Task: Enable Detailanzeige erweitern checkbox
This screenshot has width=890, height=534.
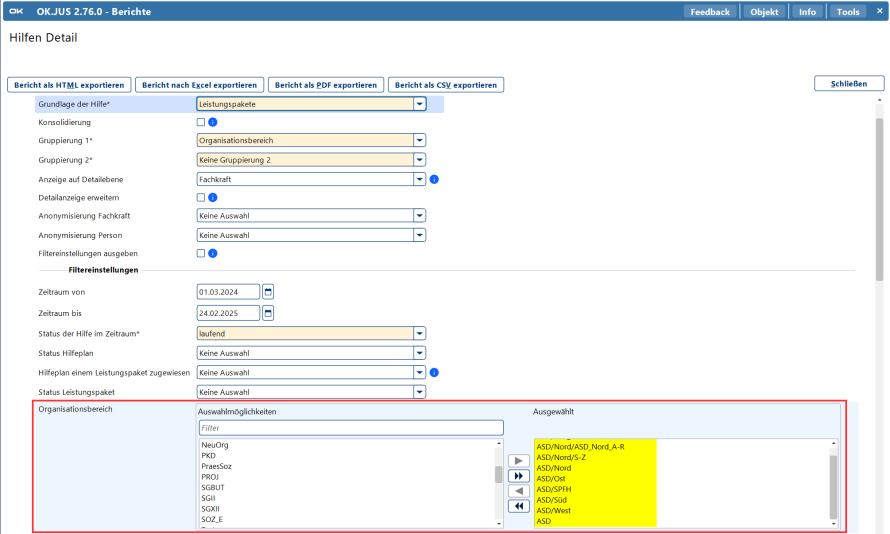Action: [x=200, y=197]
